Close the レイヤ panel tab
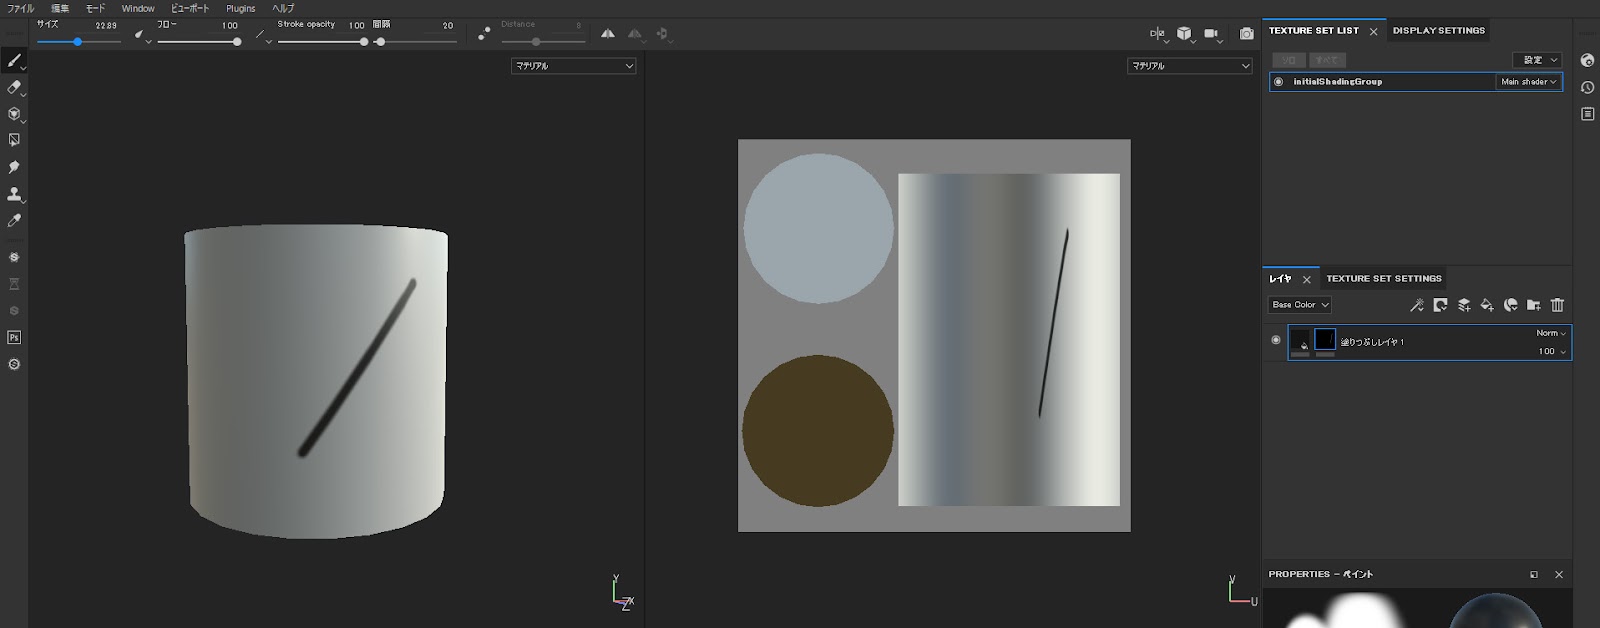Screen dimensions: 1600x628 1306,280
